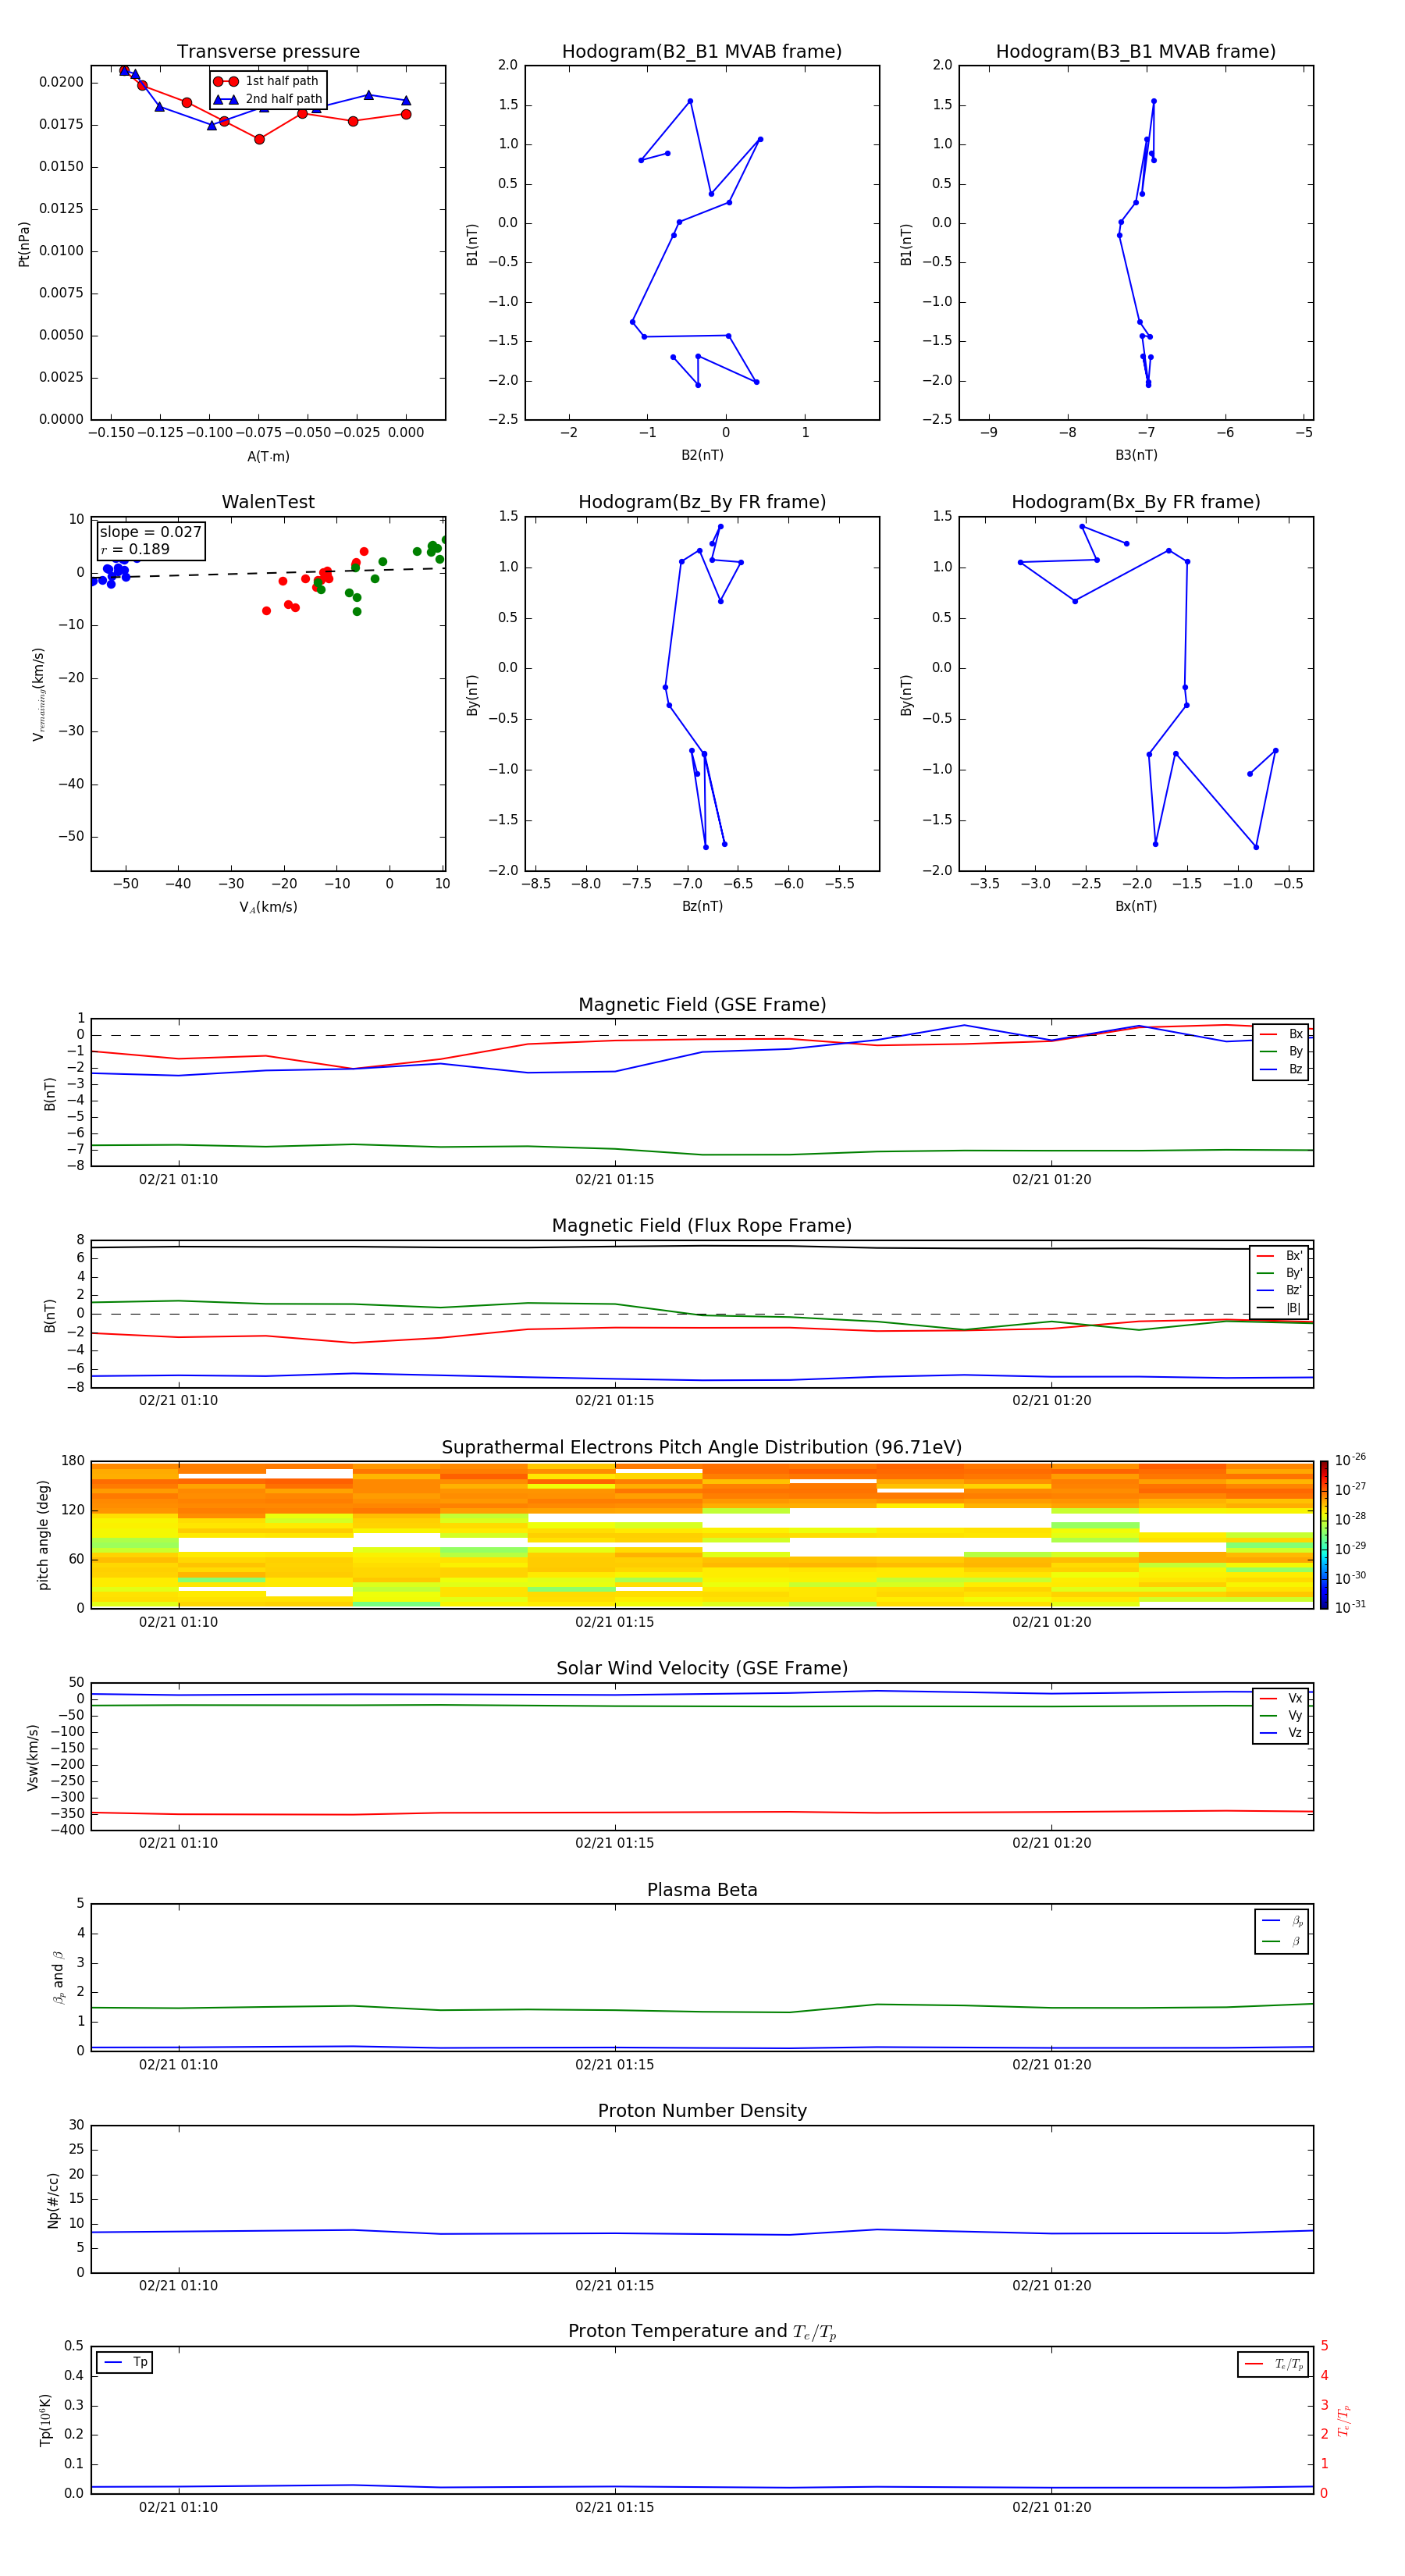Click the "B2(nT)" x-axis label
This screenshot has width=1405, height=2576.
coord(702,455)
